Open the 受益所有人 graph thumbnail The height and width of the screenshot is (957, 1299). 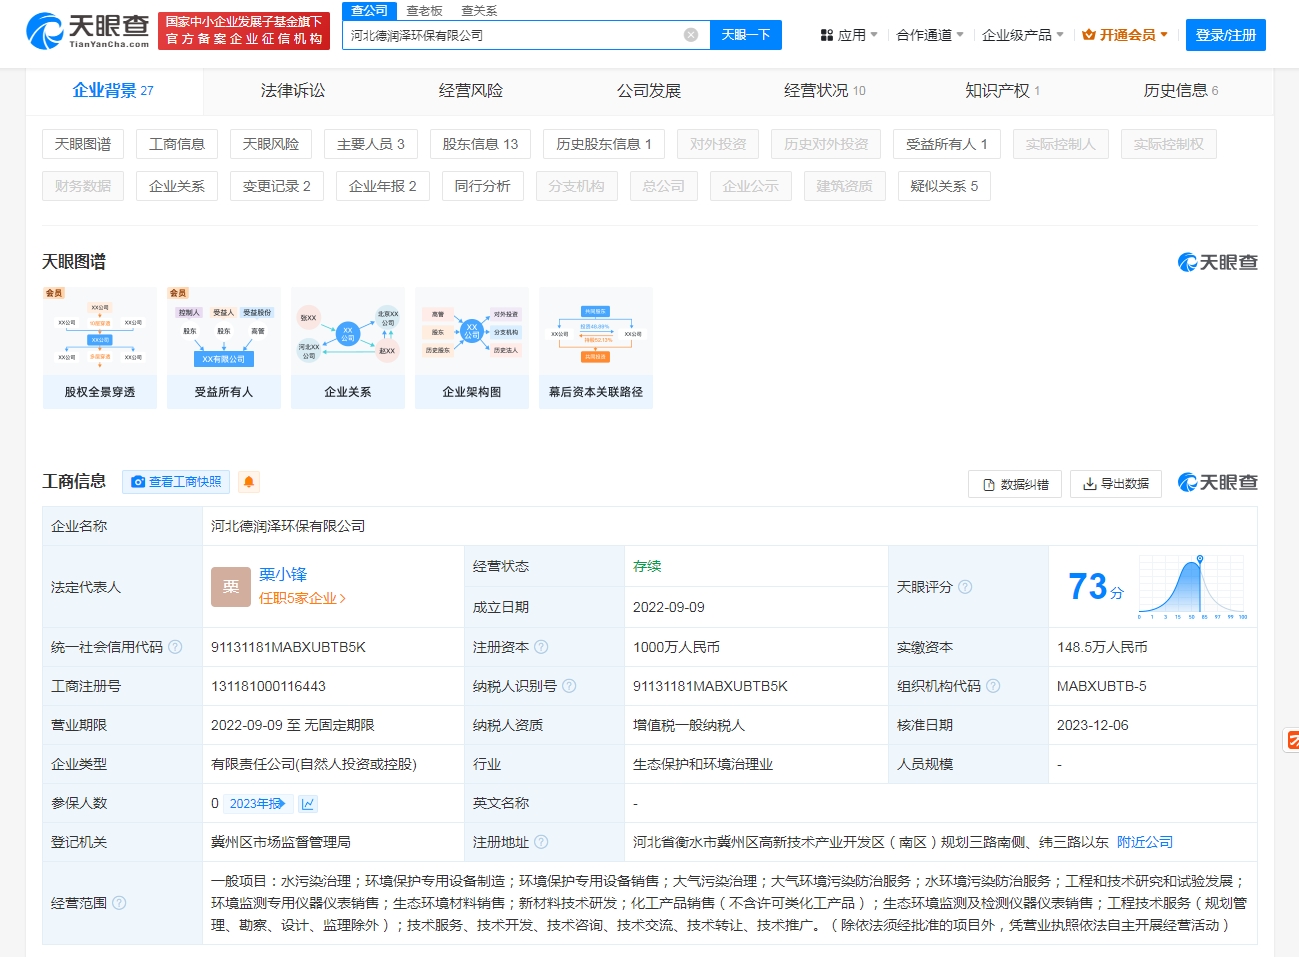(224, 348)
